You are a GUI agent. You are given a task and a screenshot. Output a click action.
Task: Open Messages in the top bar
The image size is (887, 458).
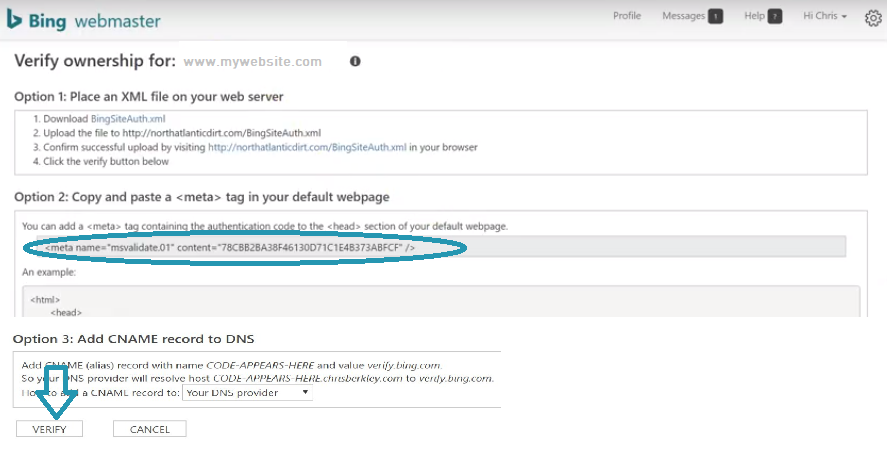pyautogui.click(x=683, y=16)
